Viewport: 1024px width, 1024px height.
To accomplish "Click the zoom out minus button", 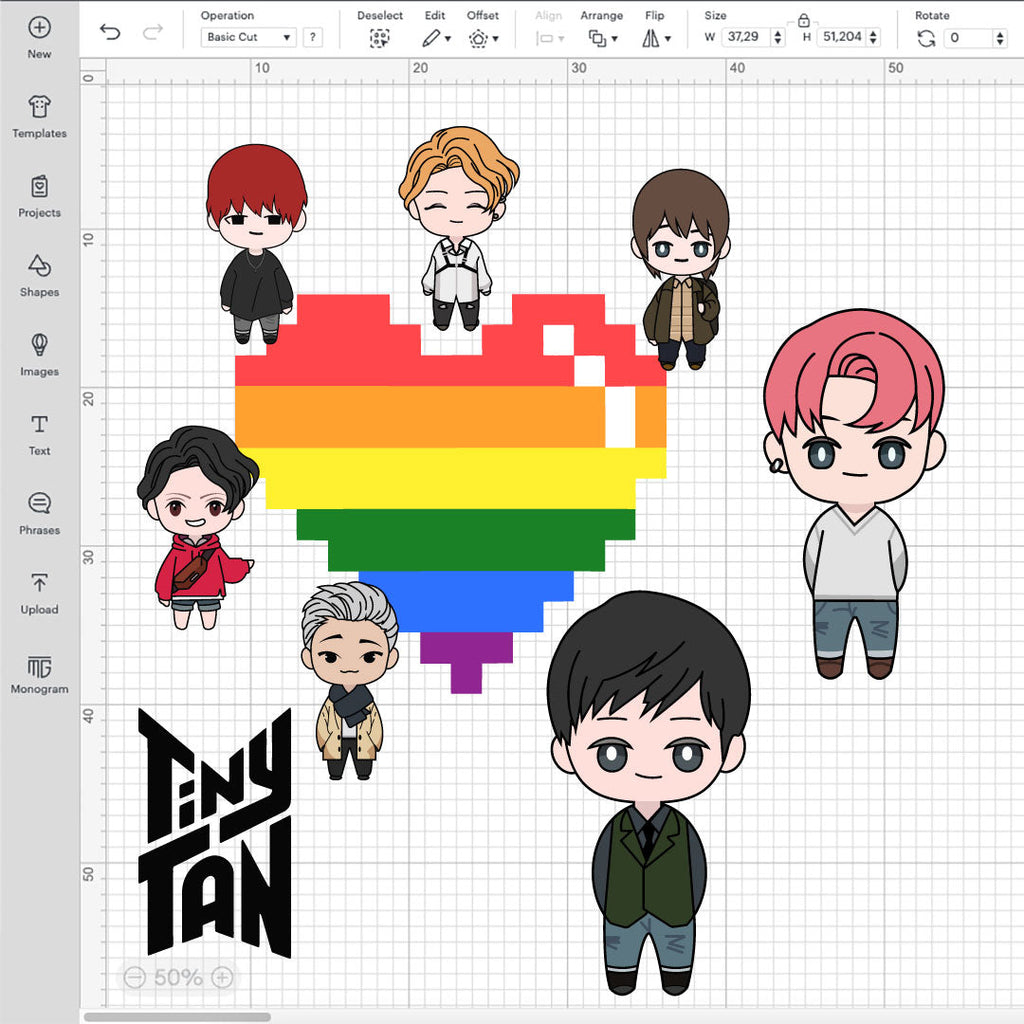I will [x=135, y=977].
